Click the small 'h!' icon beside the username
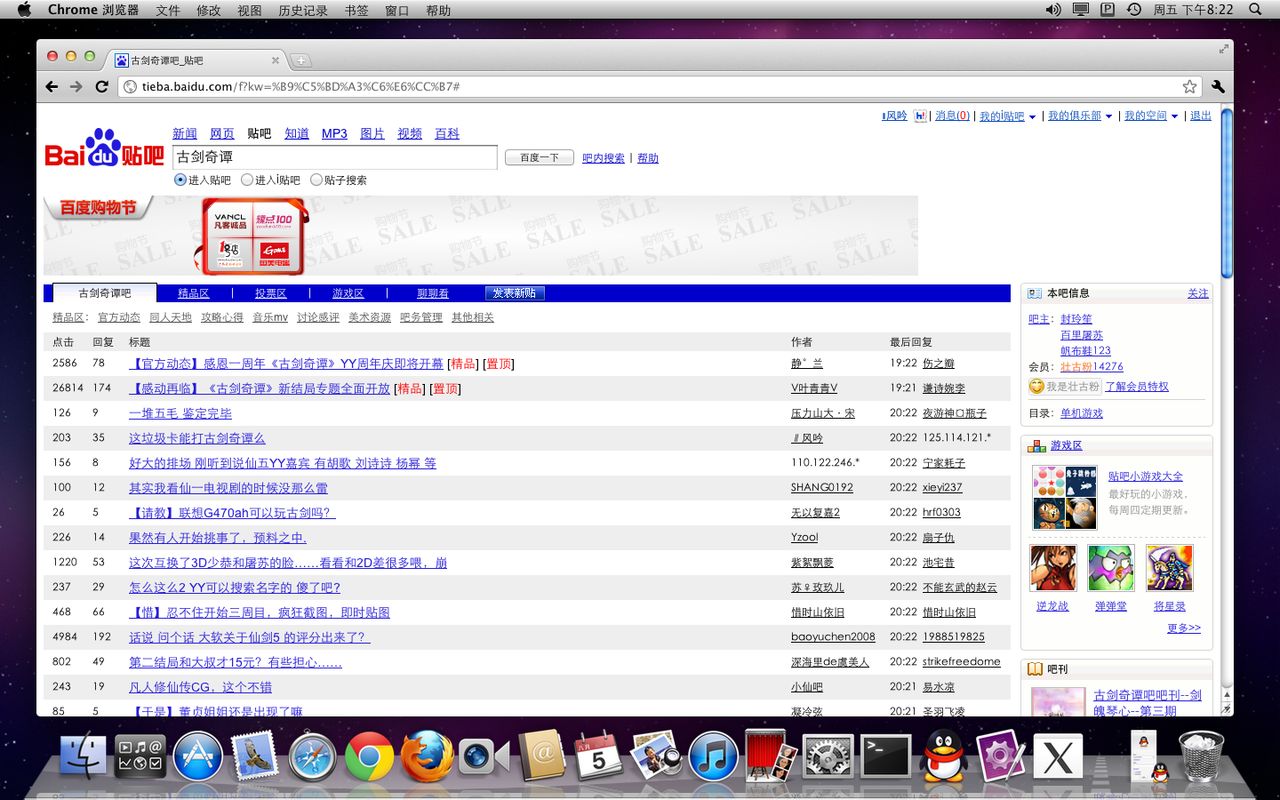Screen dimensions: 1280x800 pos(920,116)
